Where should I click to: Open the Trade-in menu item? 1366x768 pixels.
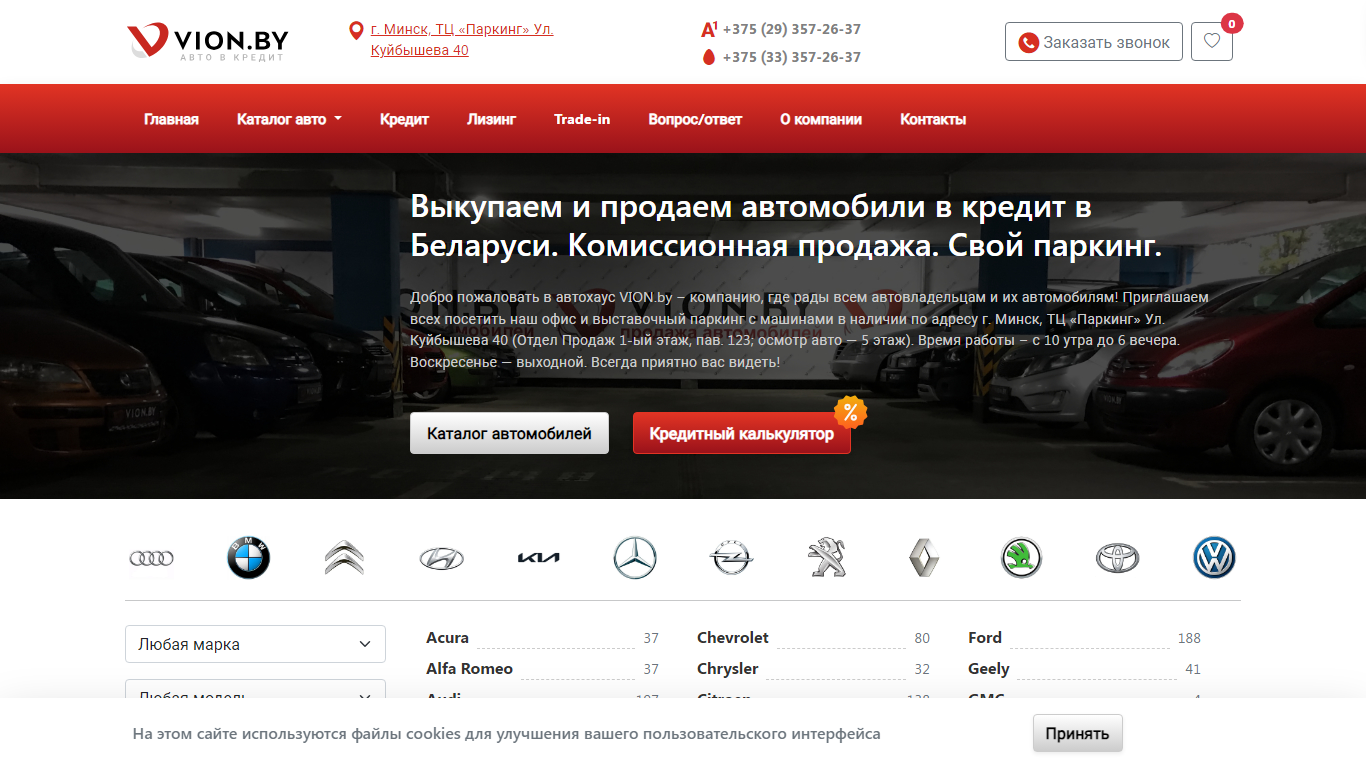pos(582,119)
